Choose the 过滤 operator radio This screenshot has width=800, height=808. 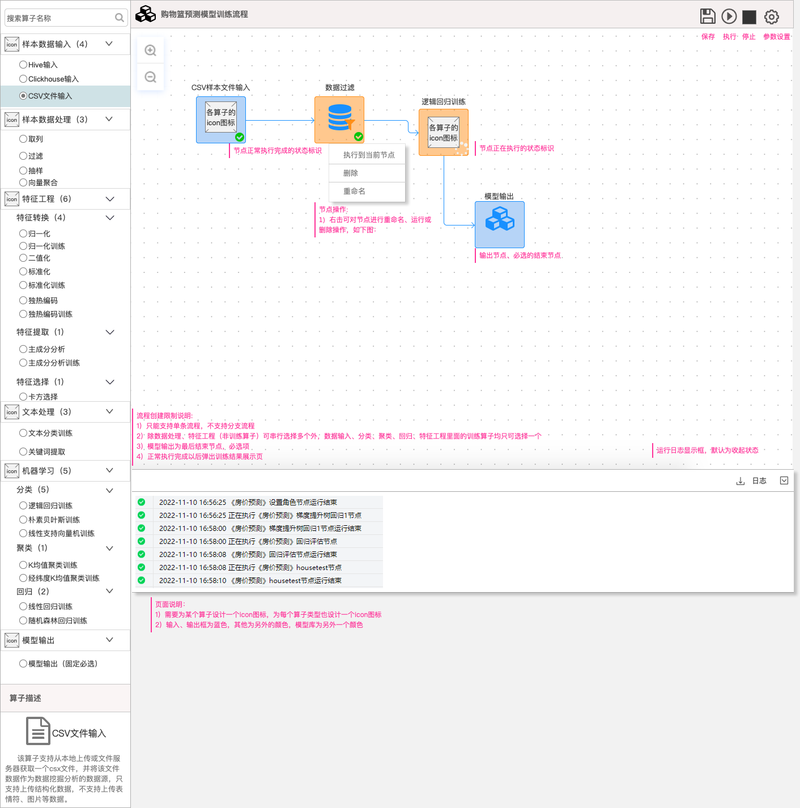coord(23,156)
